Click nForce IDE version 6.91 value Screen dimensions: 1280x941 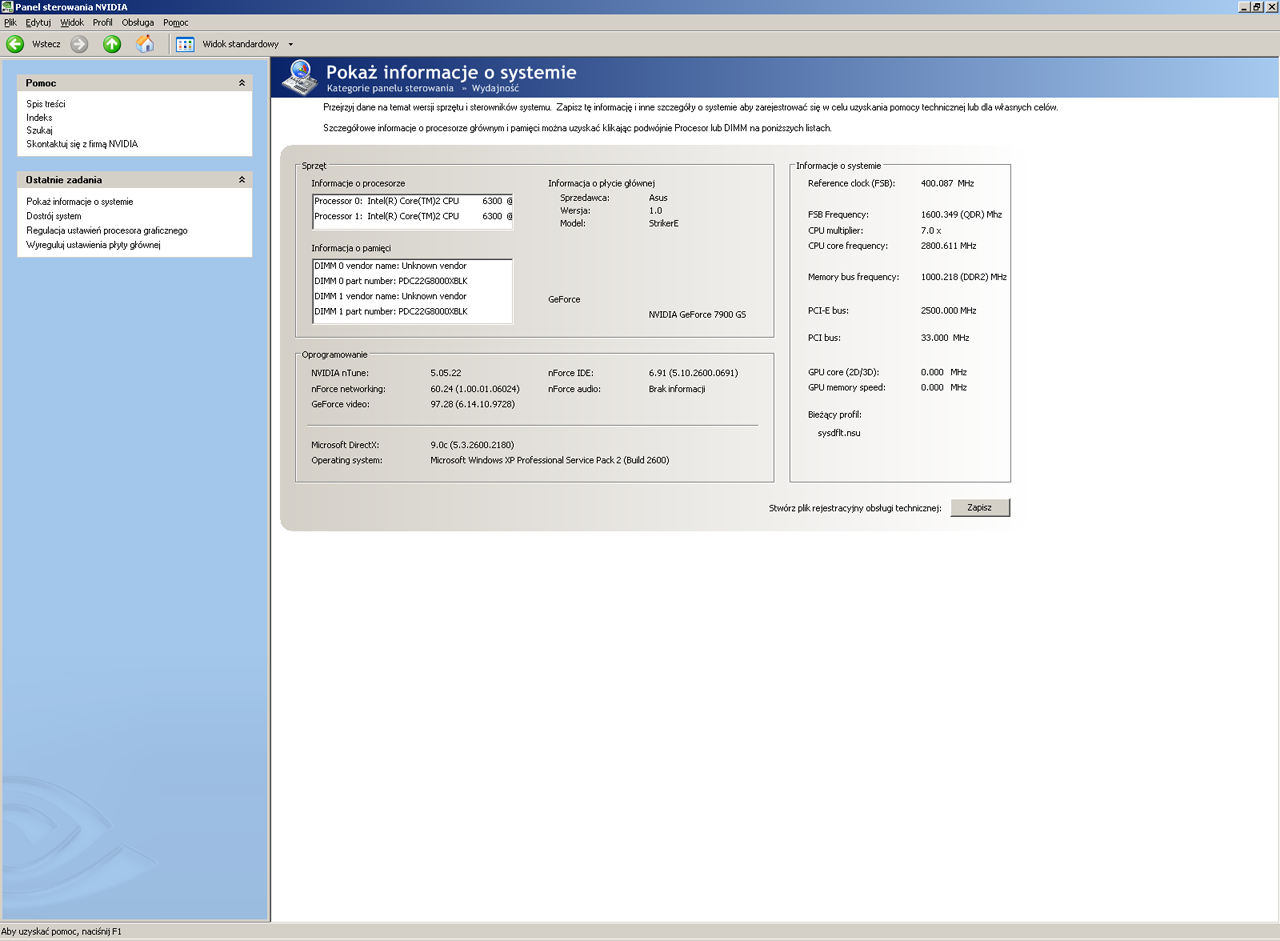click(x=693, y=373)
